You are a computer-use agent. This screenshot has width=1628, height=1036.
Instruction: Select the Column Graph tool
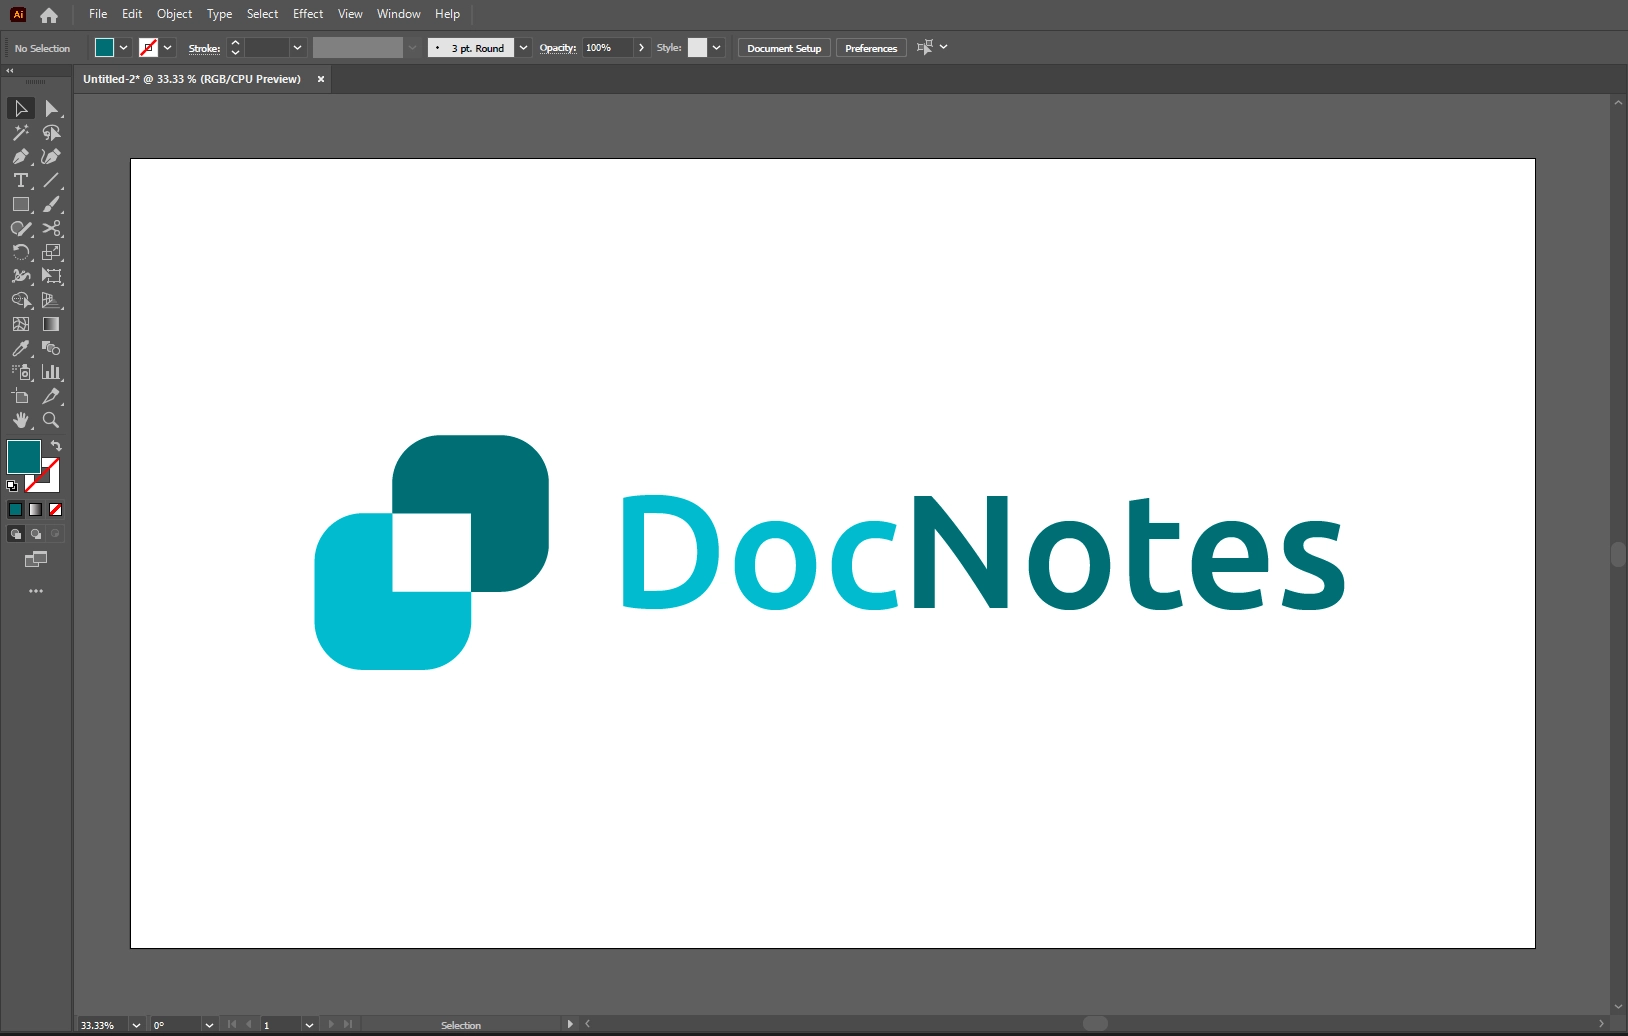[51, 372]
